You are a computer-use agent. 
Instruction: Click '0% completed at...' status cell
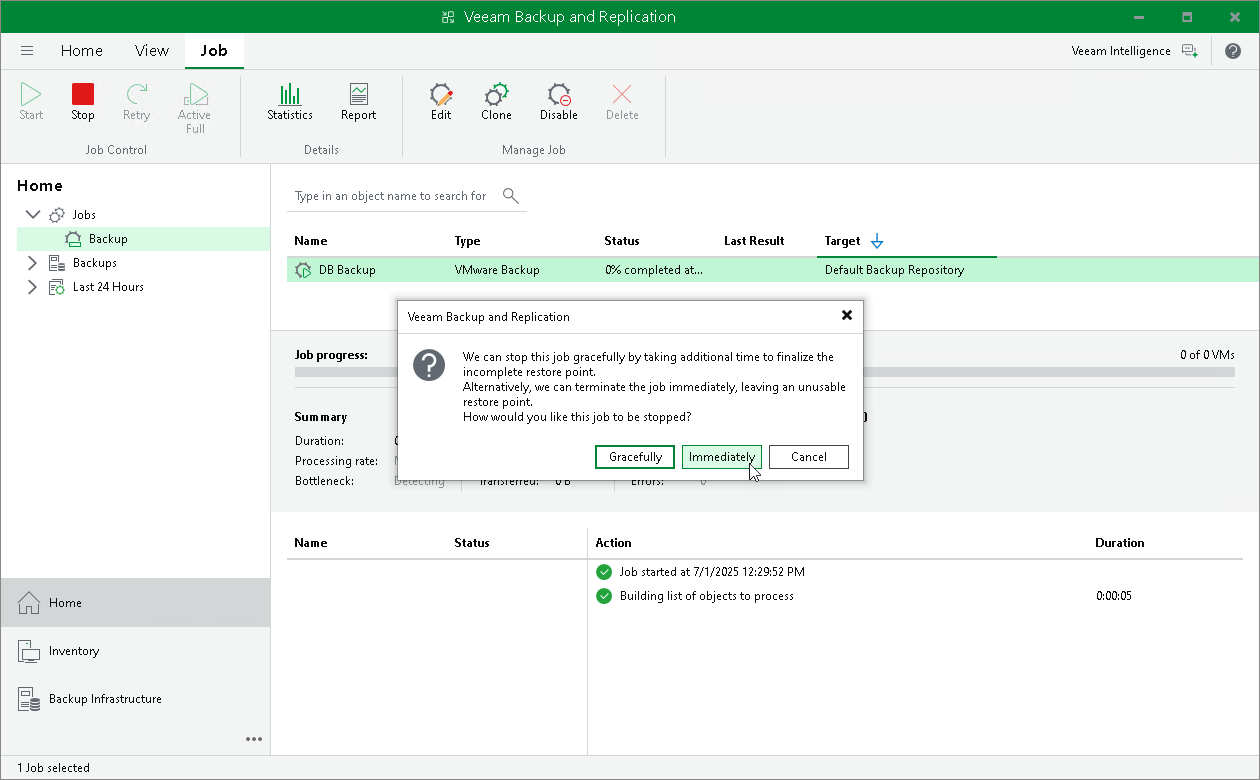[654, 270]
